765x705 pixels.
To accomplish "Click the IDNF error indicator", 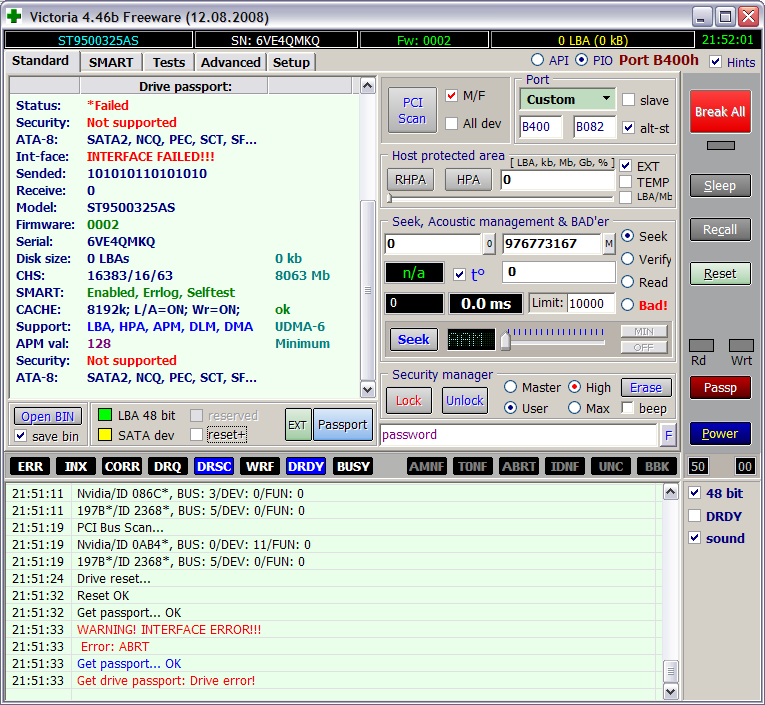I will (x=565, y=466).
